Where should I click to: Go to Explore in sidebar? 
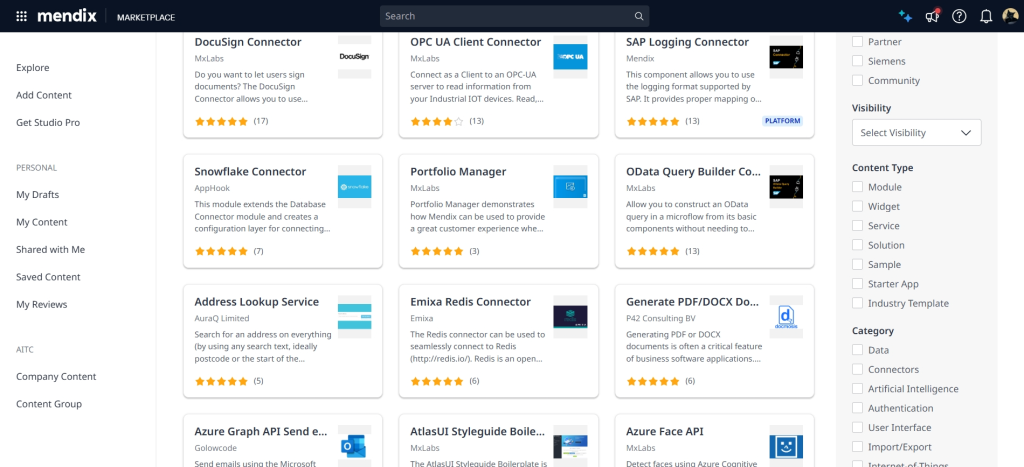point(33,68)
